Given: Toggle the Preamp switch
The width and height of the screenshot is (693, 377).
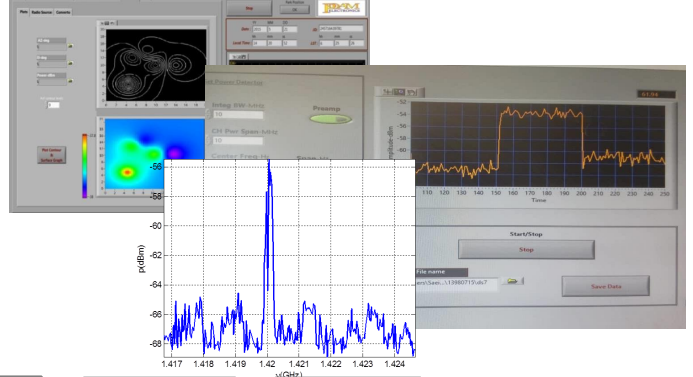Looking at the screenshot, I should [331, 119].
